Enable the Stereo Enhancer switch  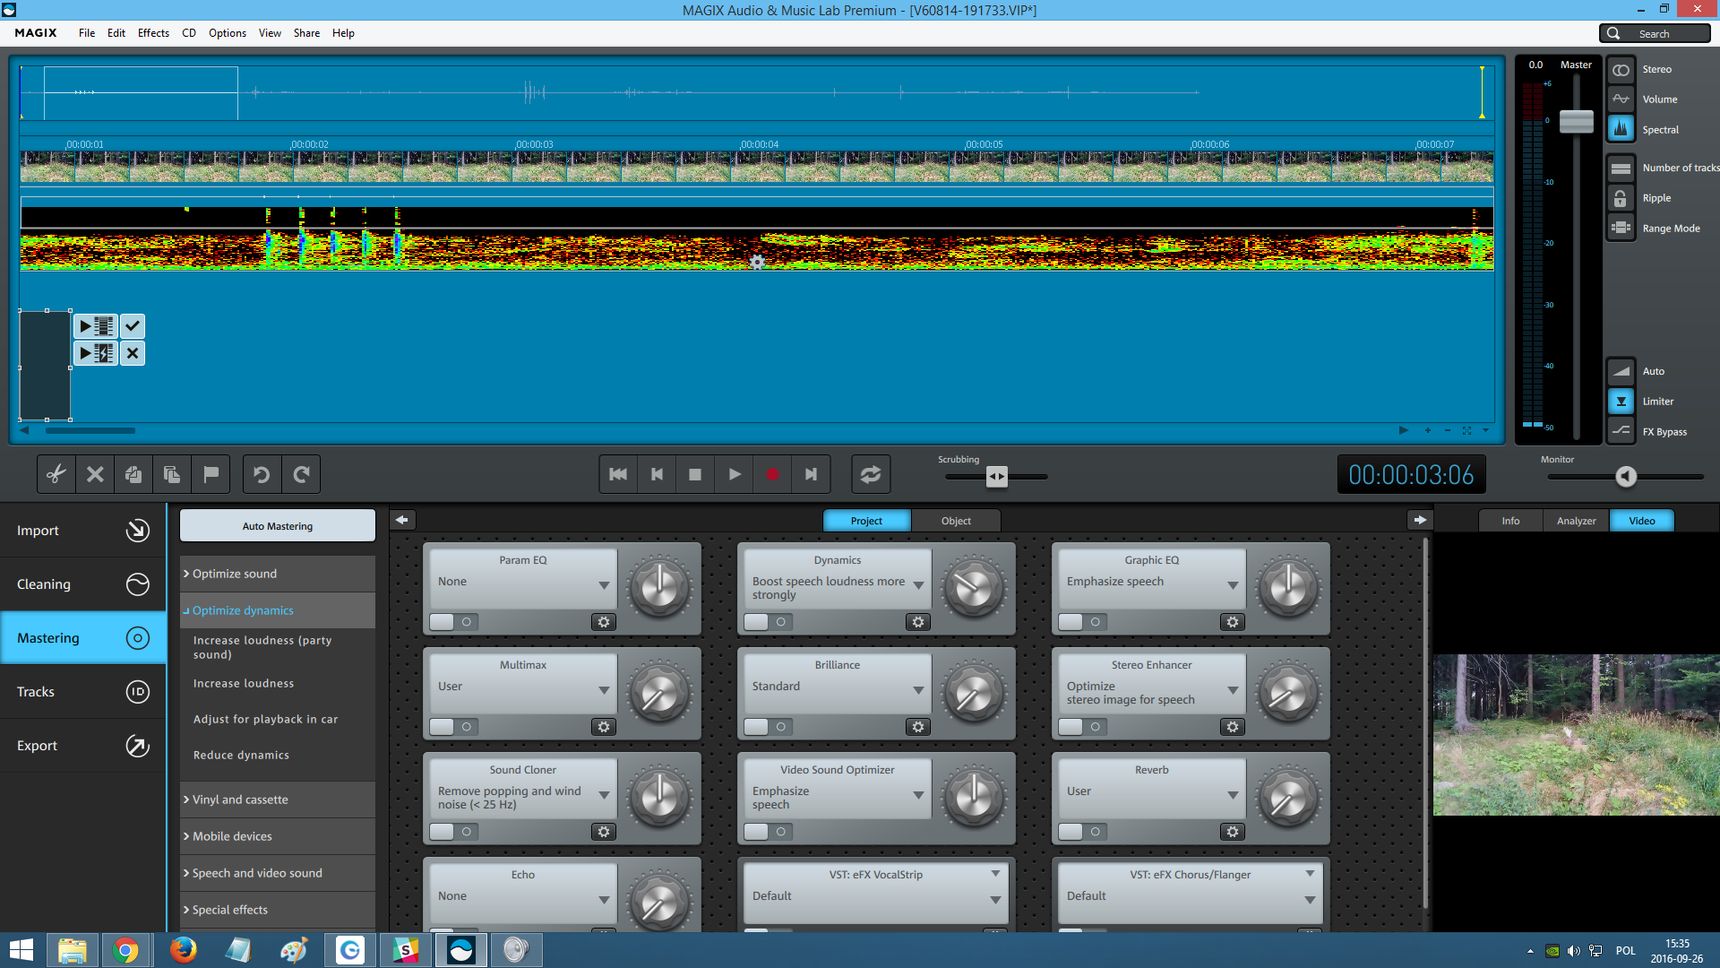(x=1081, y=727)
